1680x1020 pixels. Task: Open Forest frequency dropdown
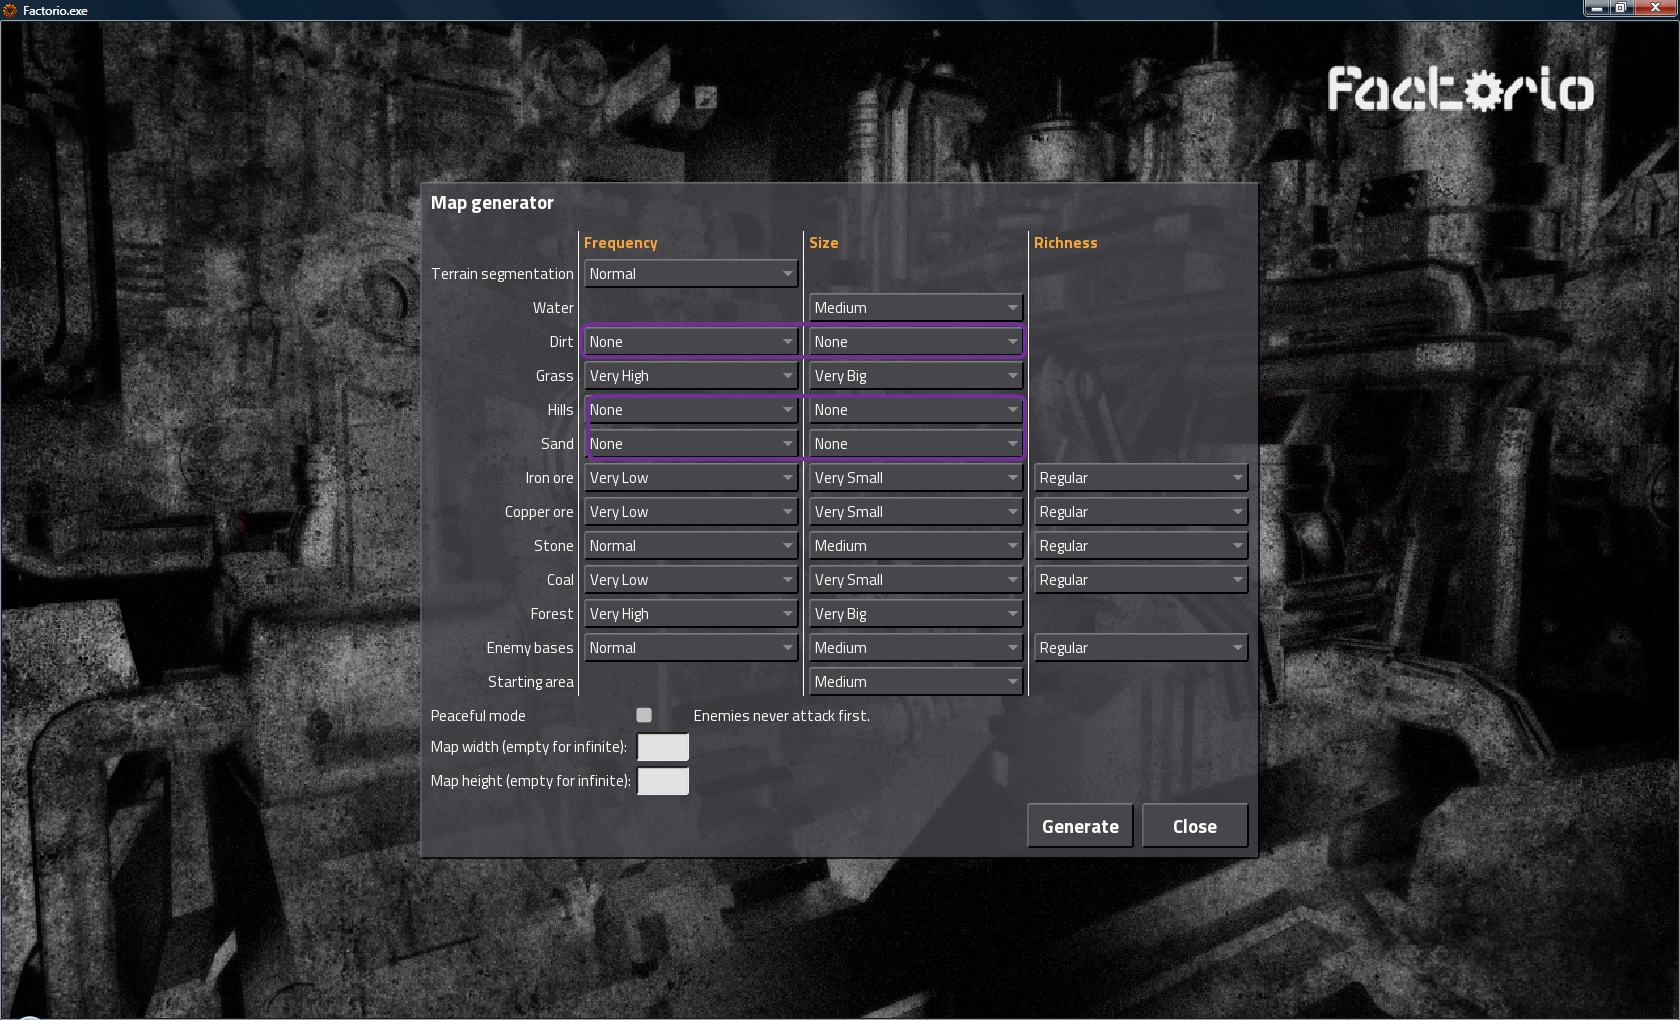(x=691, y=614)
